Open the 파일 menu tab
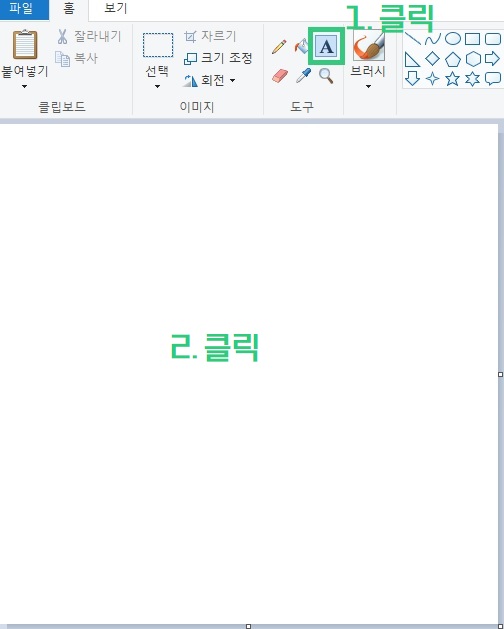Screen dimensions: 504x629 point(24,10)
